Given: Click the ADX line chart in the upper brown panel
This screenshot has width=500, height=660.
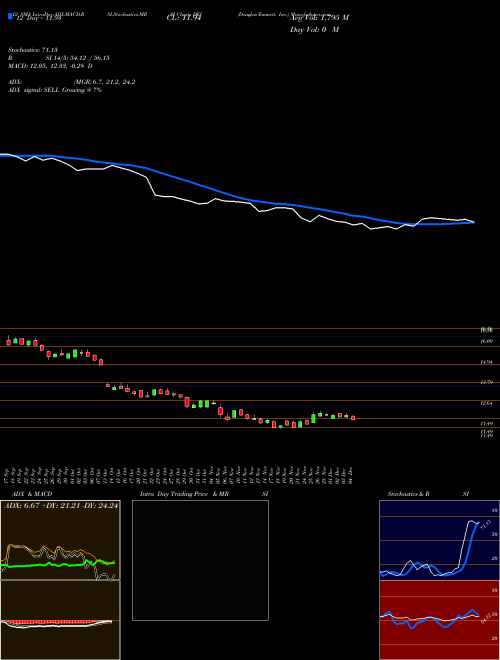Looking at the screenshot, I should coord(60,540).
